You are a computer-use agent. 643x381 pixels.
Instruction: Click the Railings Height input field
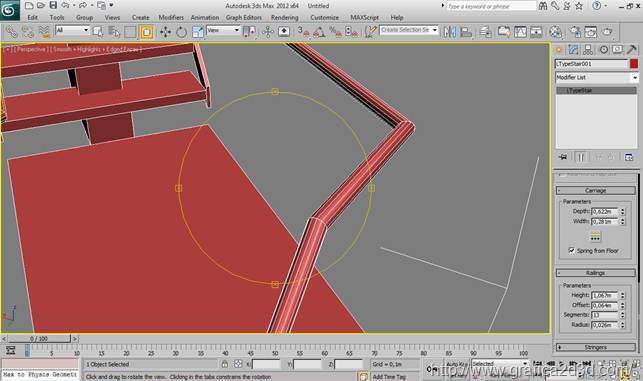[x=604, y=295]
